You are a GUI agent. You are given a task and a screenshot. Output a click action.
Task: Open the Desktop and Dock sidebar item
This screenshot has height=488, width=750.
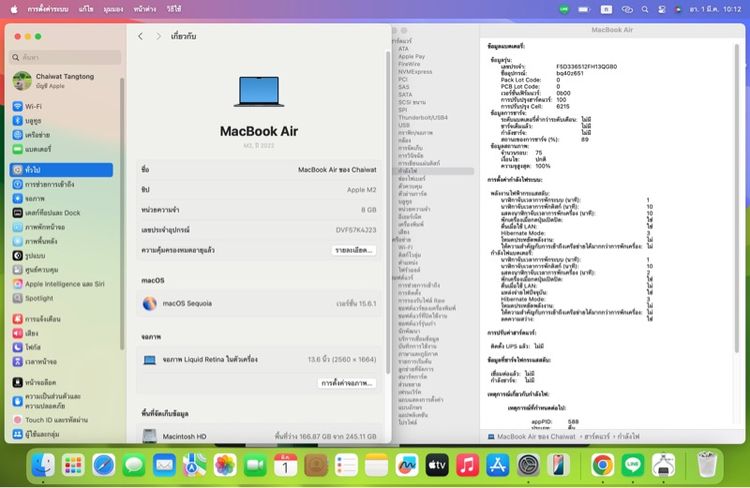pyautogui.click(x=46, y=212)
